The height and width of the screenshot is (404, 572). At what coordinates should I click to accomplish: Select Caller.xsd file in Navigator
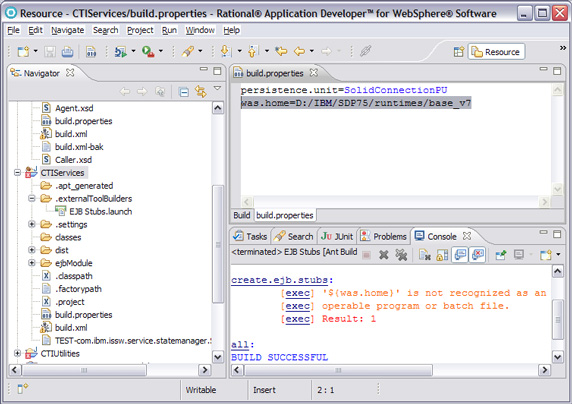pyautogui.click(x=67, y=159)
